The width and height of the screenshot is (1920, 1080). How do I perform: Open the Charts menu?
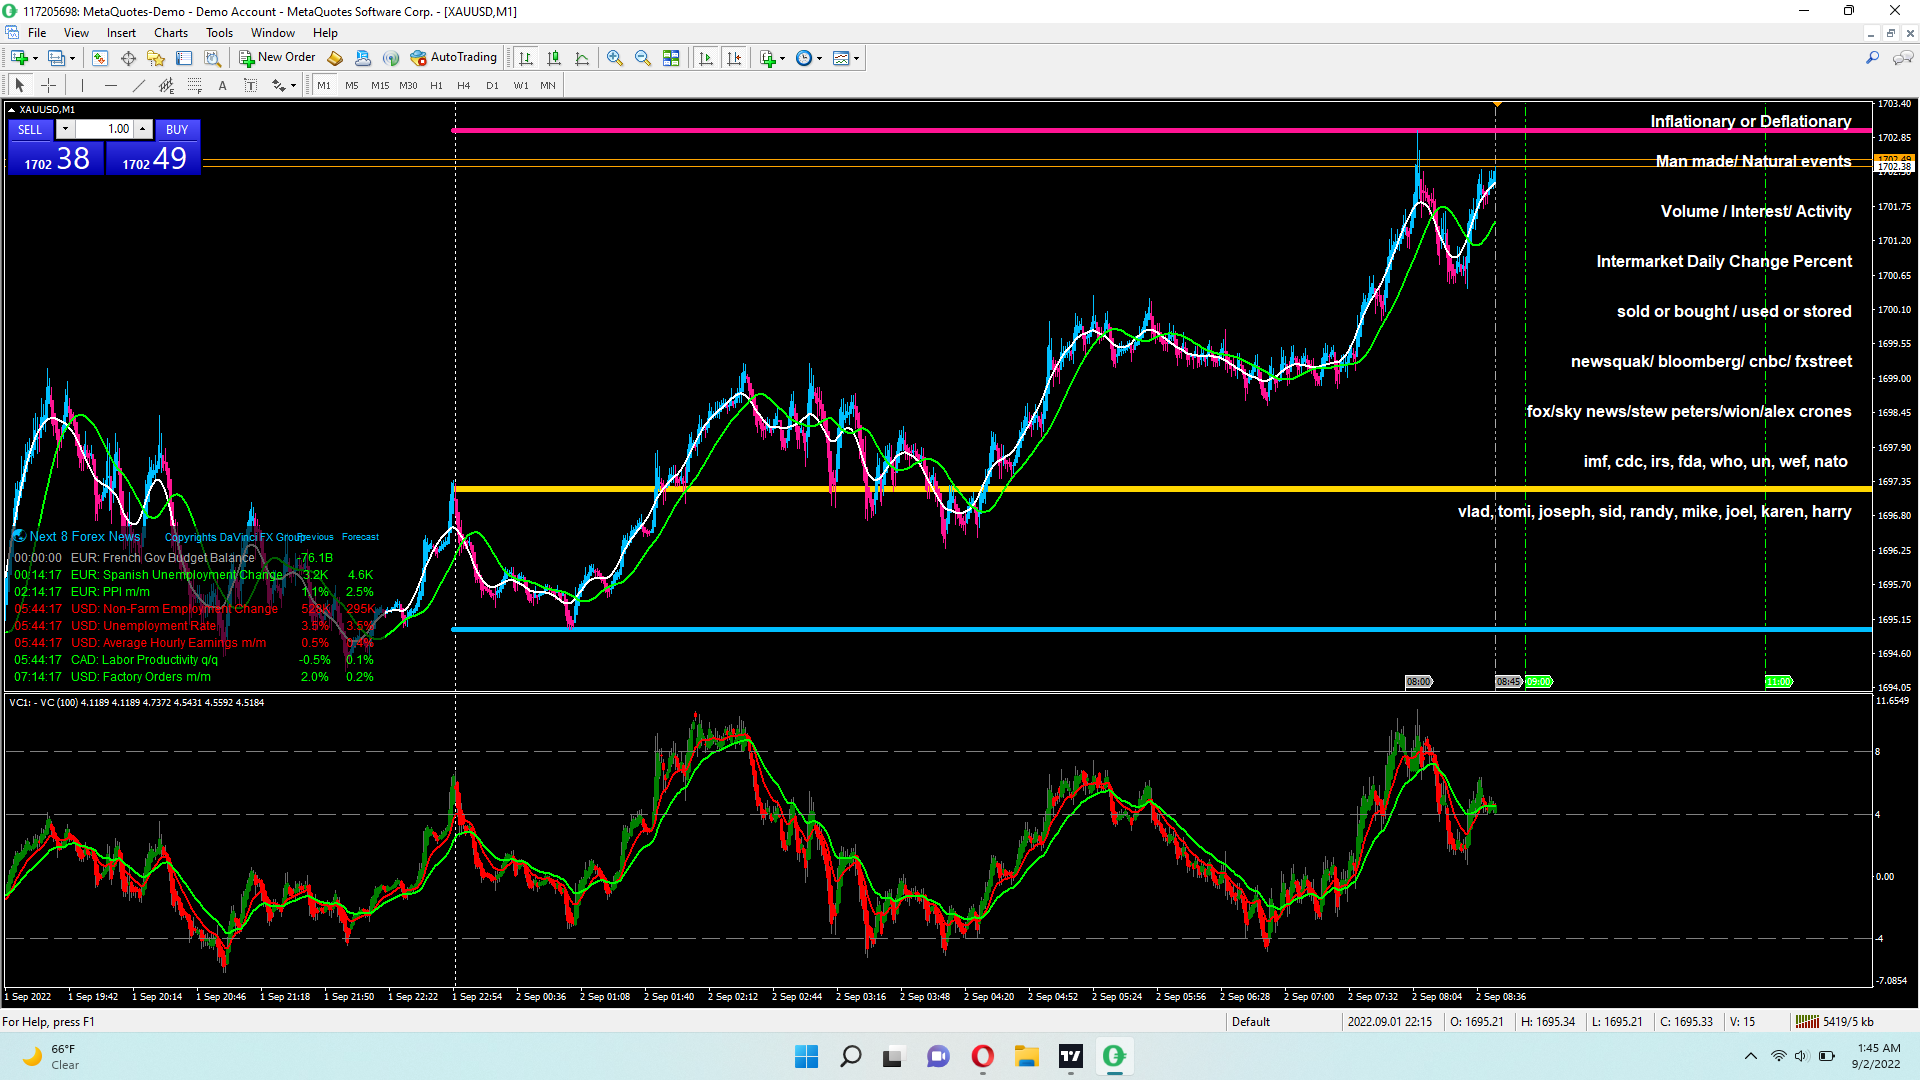click(170, 33)
